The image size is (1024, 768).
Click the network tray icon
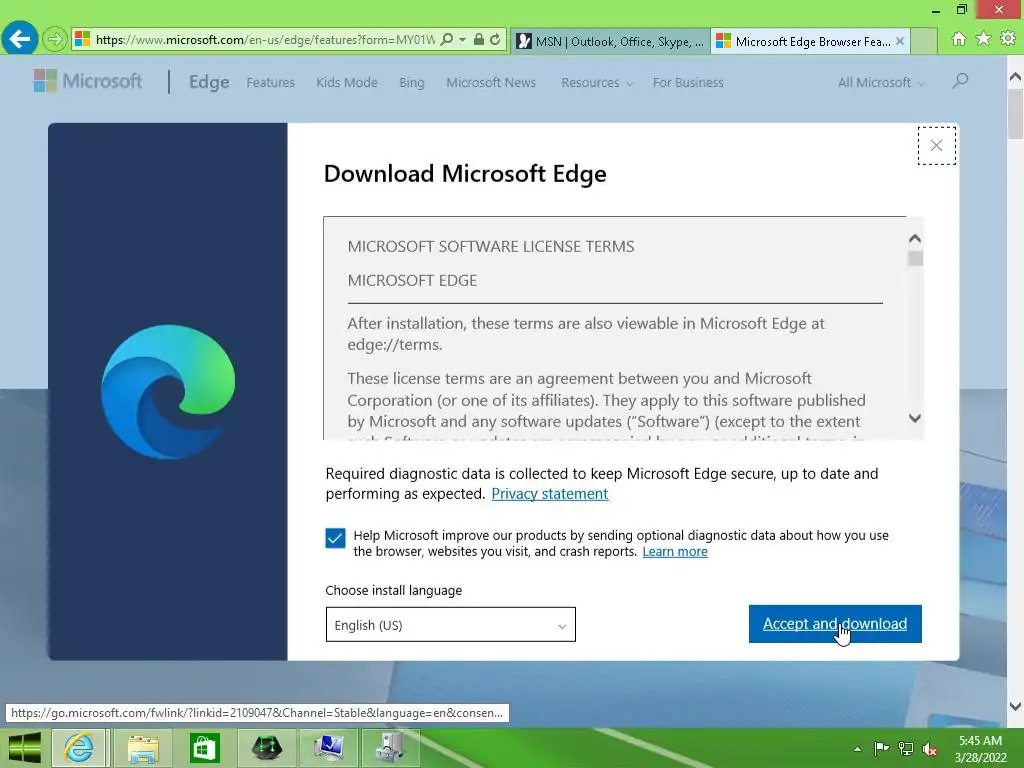pyautogui.click(x=905, y=749)
